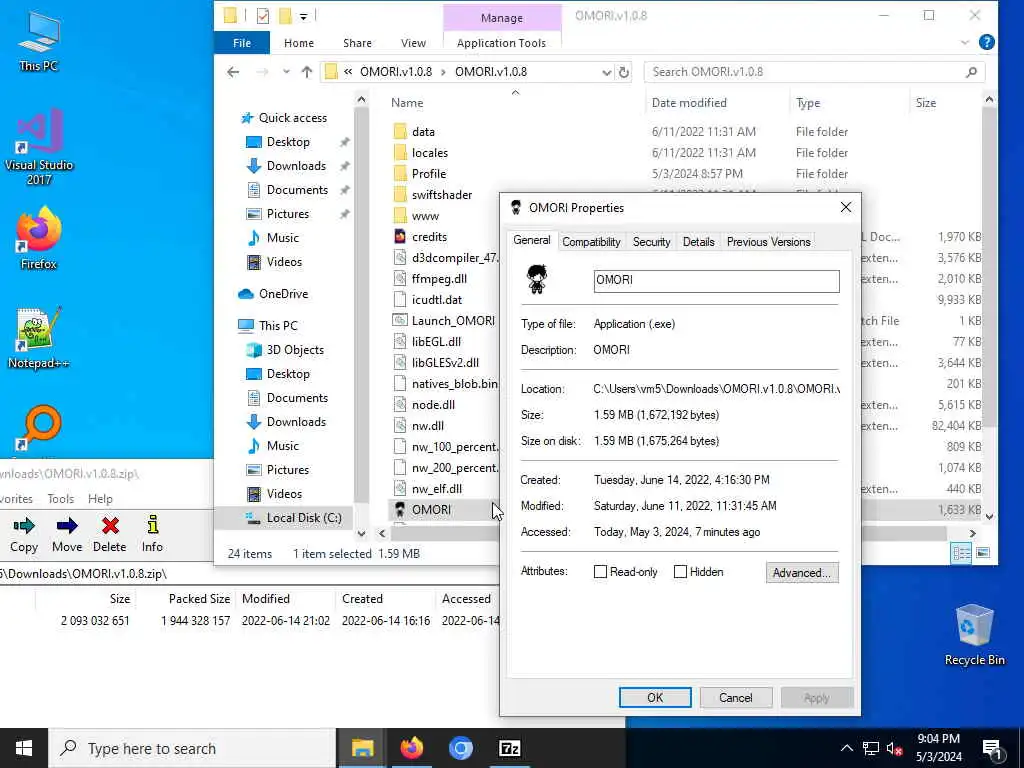Select the www folder
The height and width of the screenshot is (768, 1024).
click(425, 216)
